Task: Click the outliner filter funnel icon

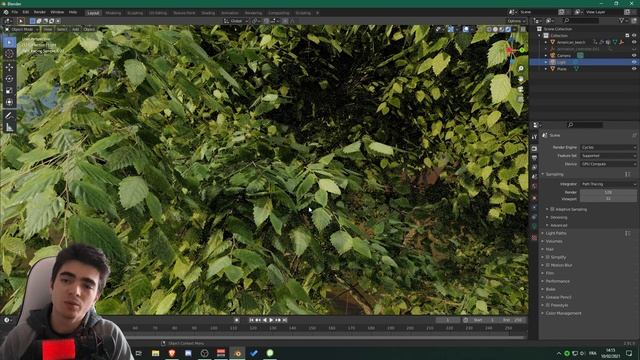Action: tap(621, 20)
